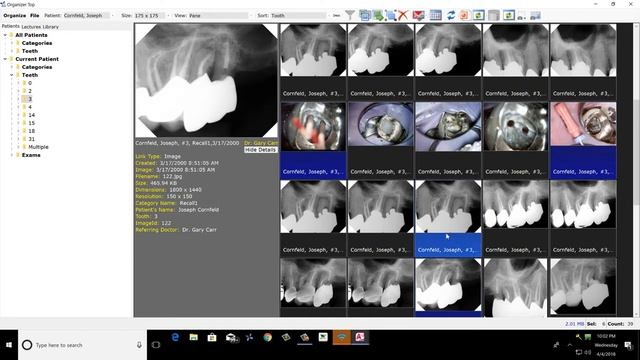Select Teeth under All Patients

pos(30,51)
